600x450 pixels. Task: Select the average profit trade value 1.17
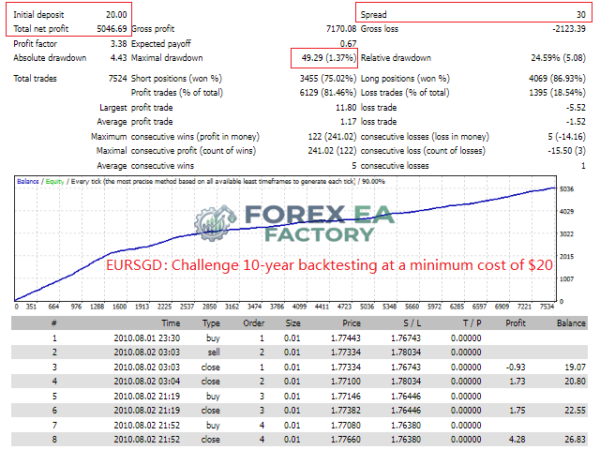click(348, 122)
